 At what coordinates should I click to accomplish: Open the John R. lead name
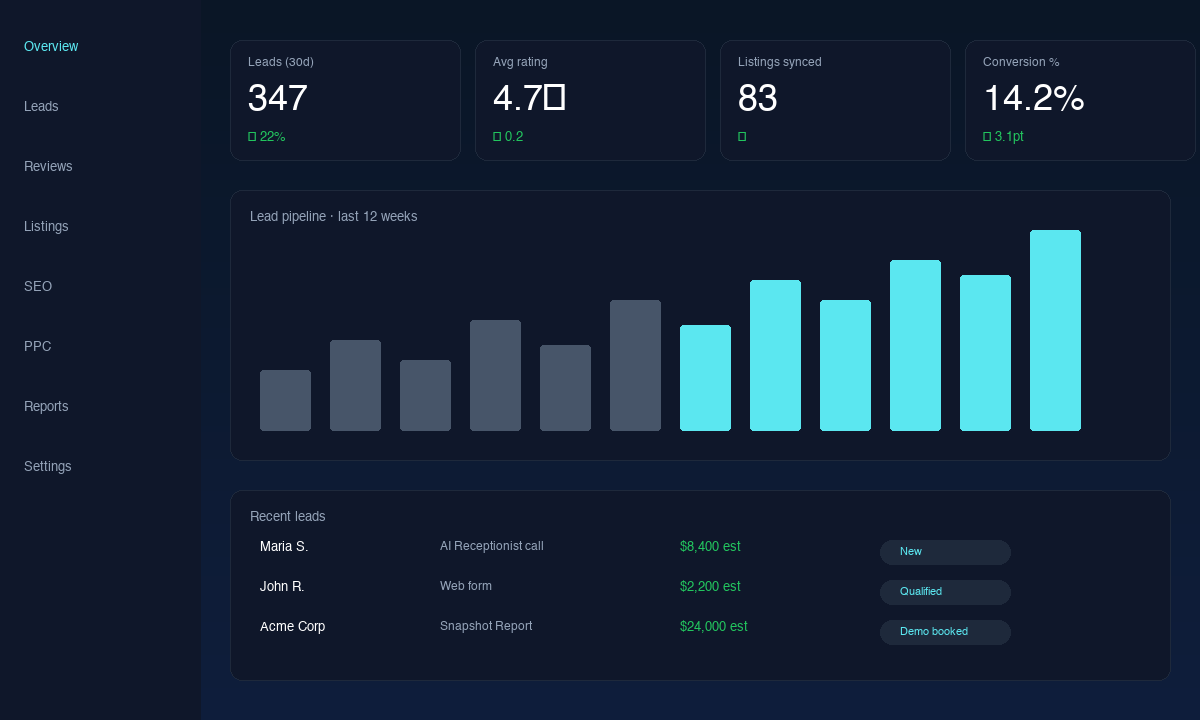(282, 586)
